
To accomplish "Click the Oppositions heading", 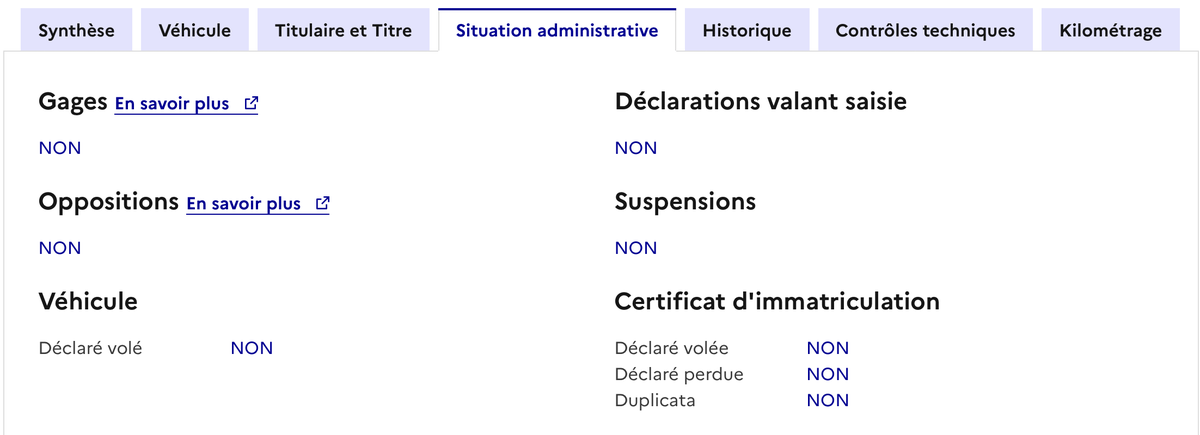I will click(x=108, y=201).
